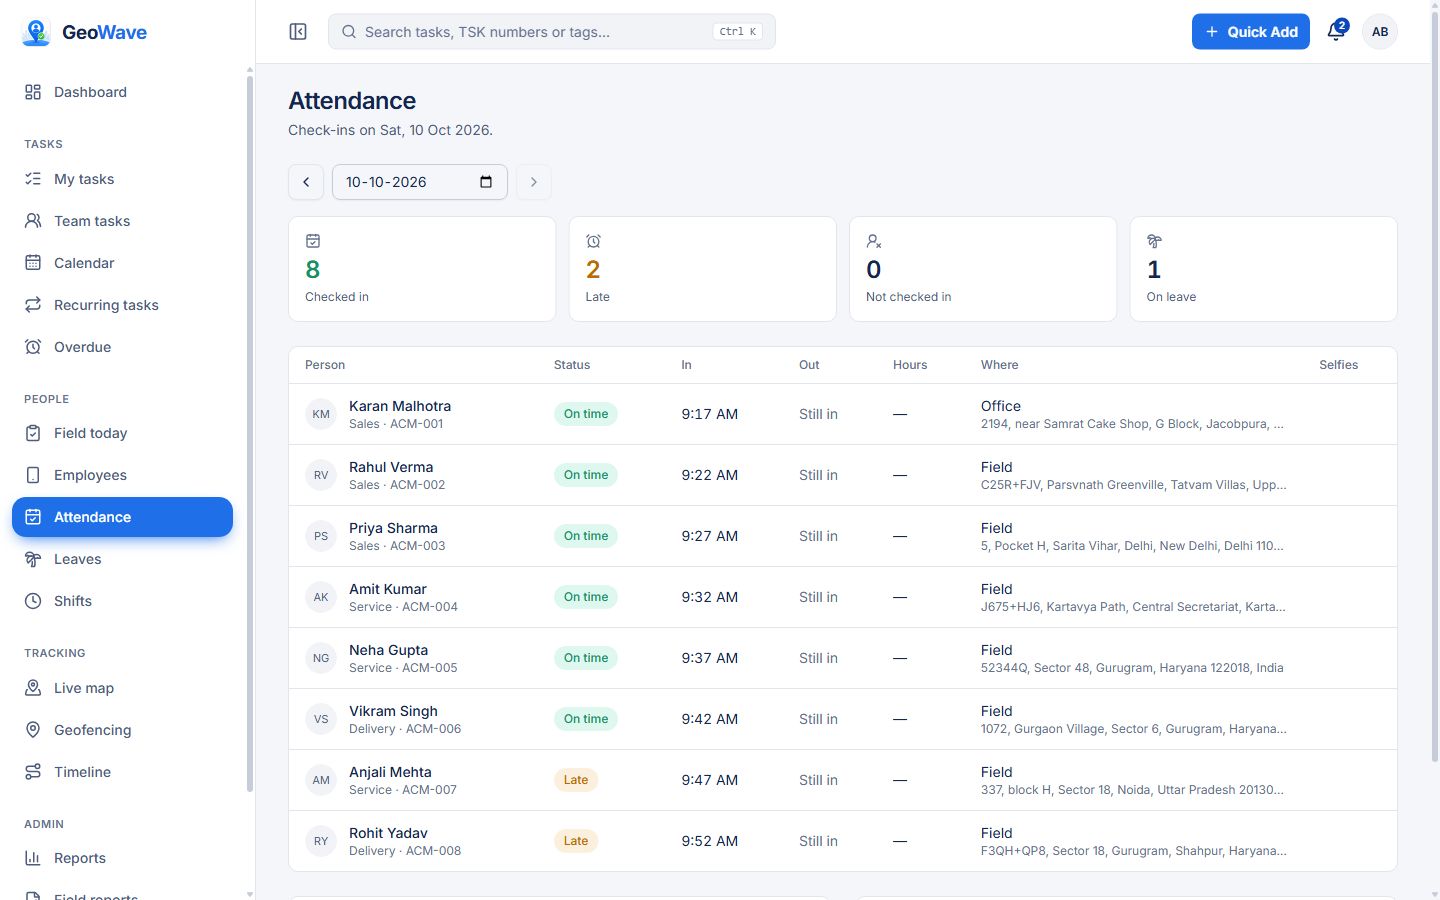
Task: Navigate to Team tasks
Action: point(122,221)
